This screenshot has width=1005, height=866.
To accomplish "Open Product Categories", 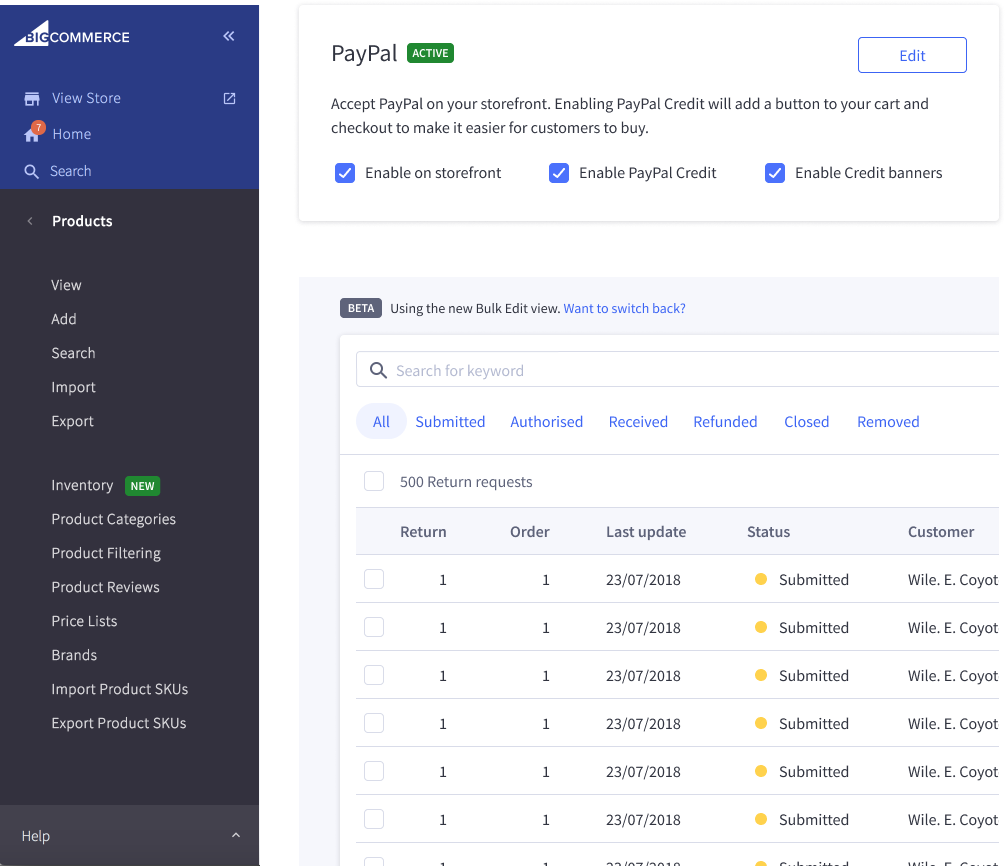I will tap(113, 519).
